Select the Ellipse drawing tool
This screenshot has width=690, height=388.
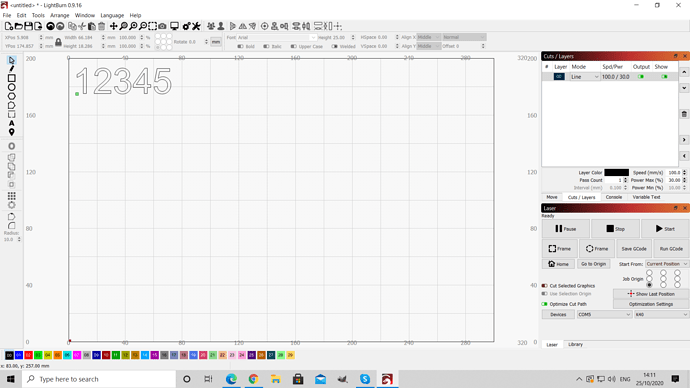click(x=11, y=87)
